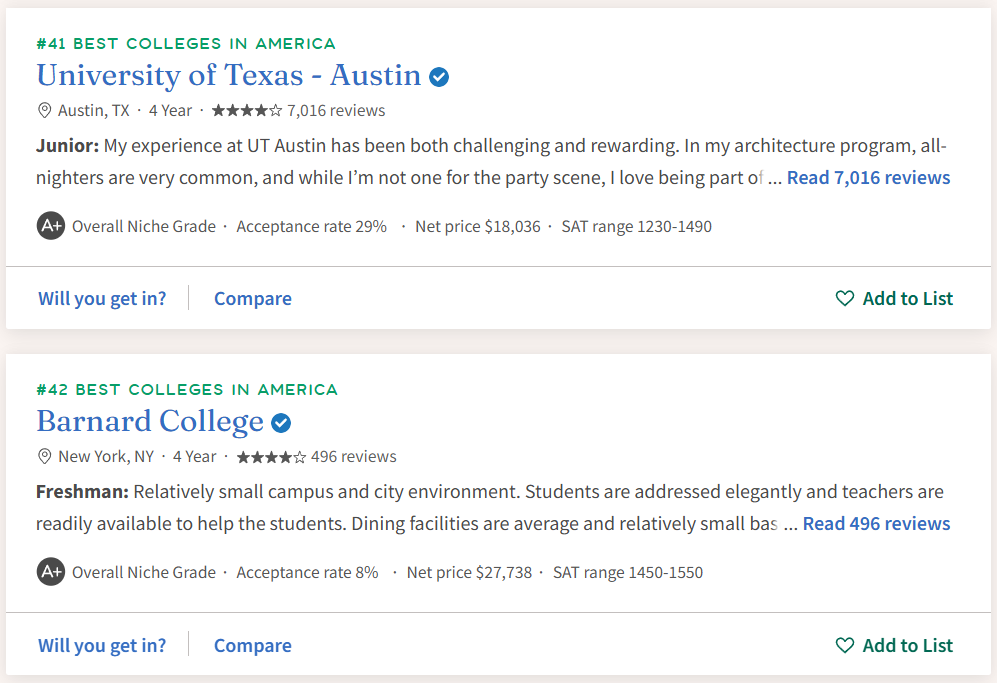Click the location pin icon for Austin, TX
This screenshot has height=683, width=997.
(44, 110)
